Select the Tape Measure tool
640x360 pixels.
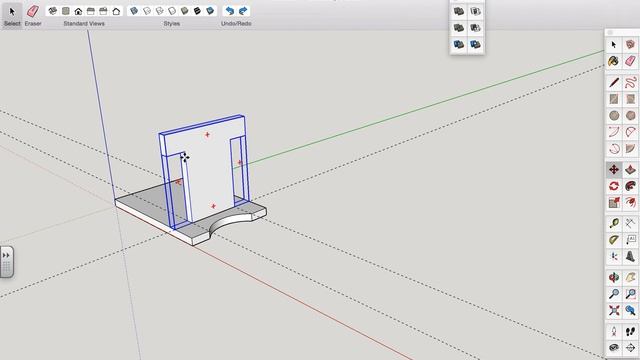(614, 223)
